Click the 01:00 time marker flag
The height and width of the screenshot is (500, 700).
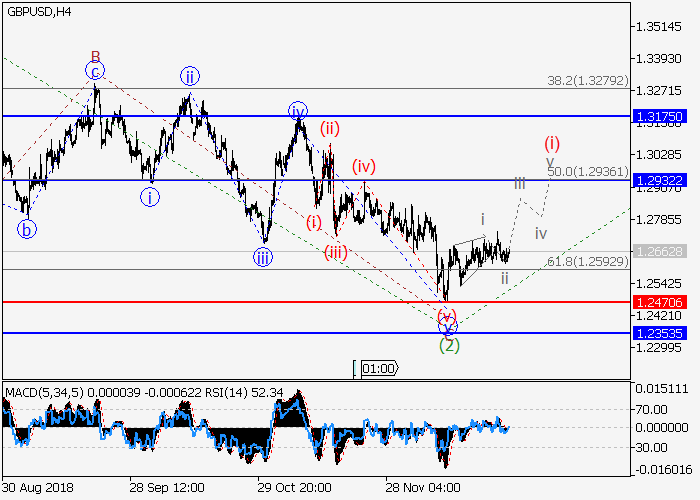point(379,369)
